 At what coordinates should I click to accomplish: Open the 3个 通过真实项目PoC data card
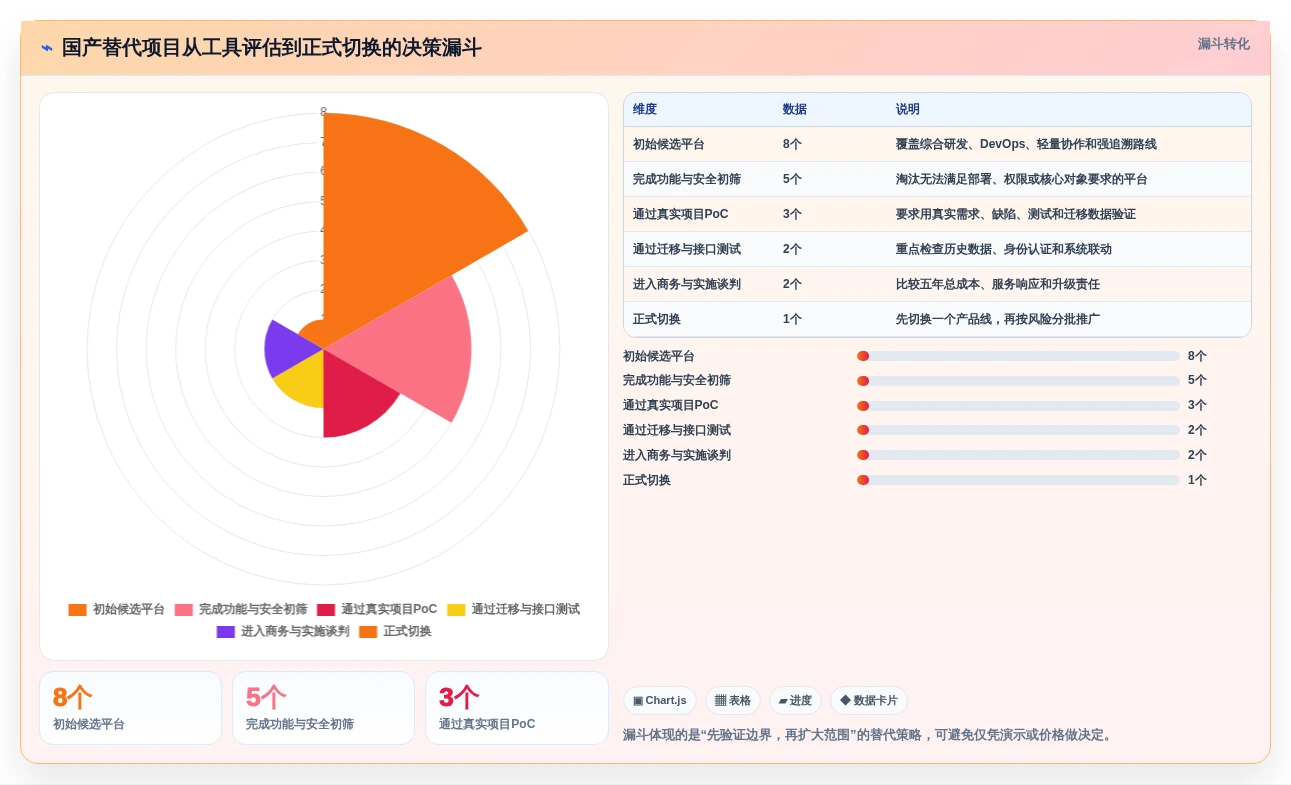point(517,708)
